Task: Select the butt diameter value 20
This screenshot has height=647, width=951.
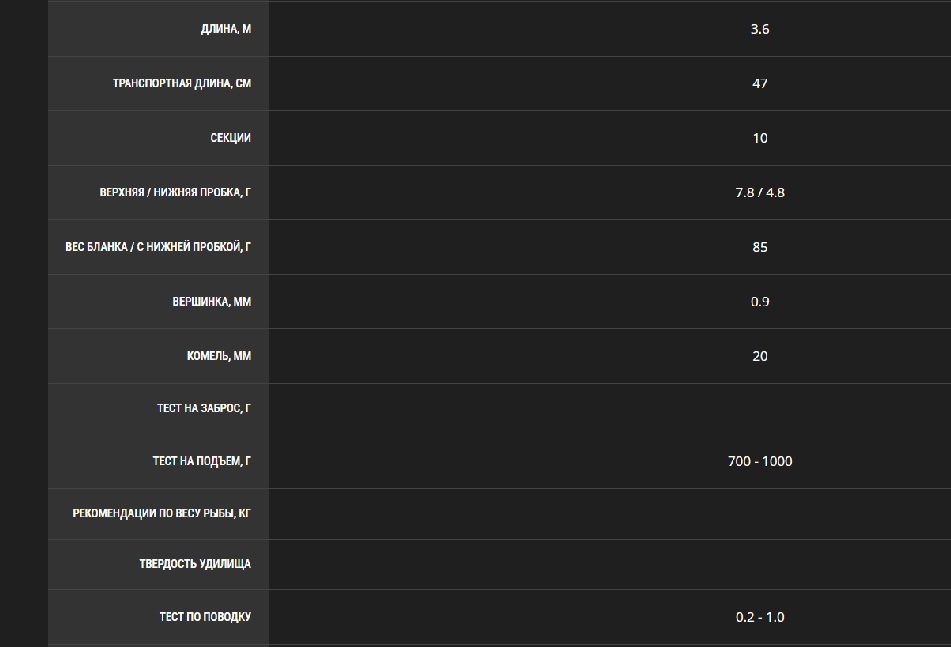Action: coord(760,356)
